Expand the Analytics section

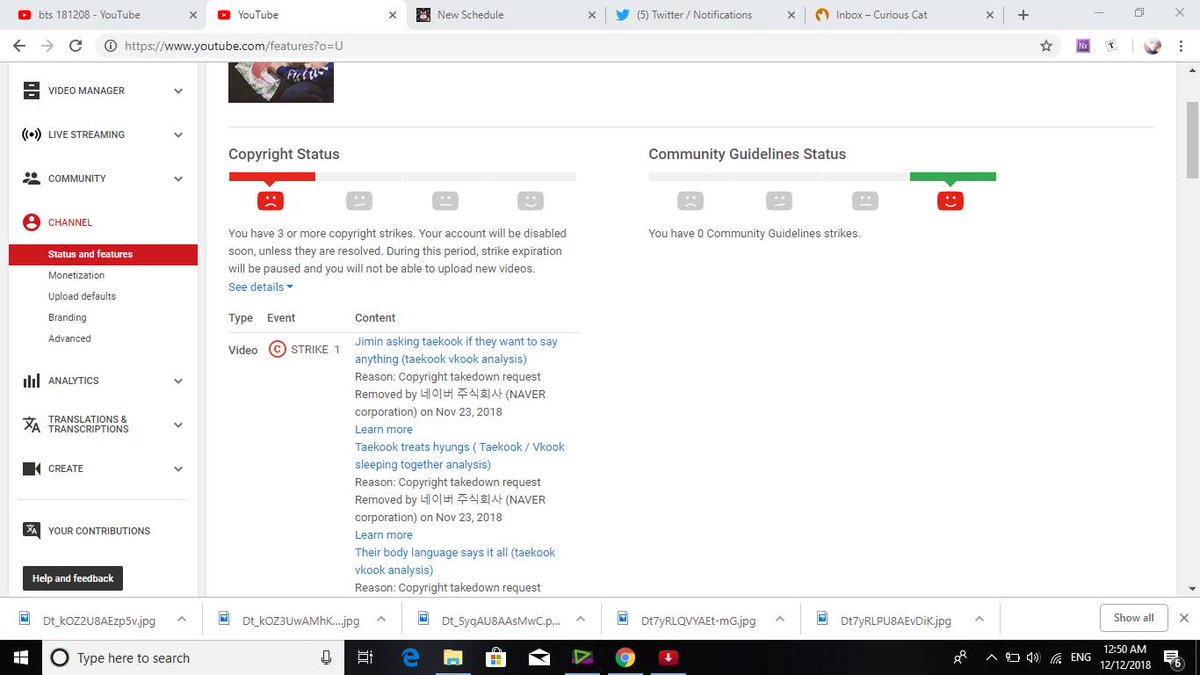(178, 381)
